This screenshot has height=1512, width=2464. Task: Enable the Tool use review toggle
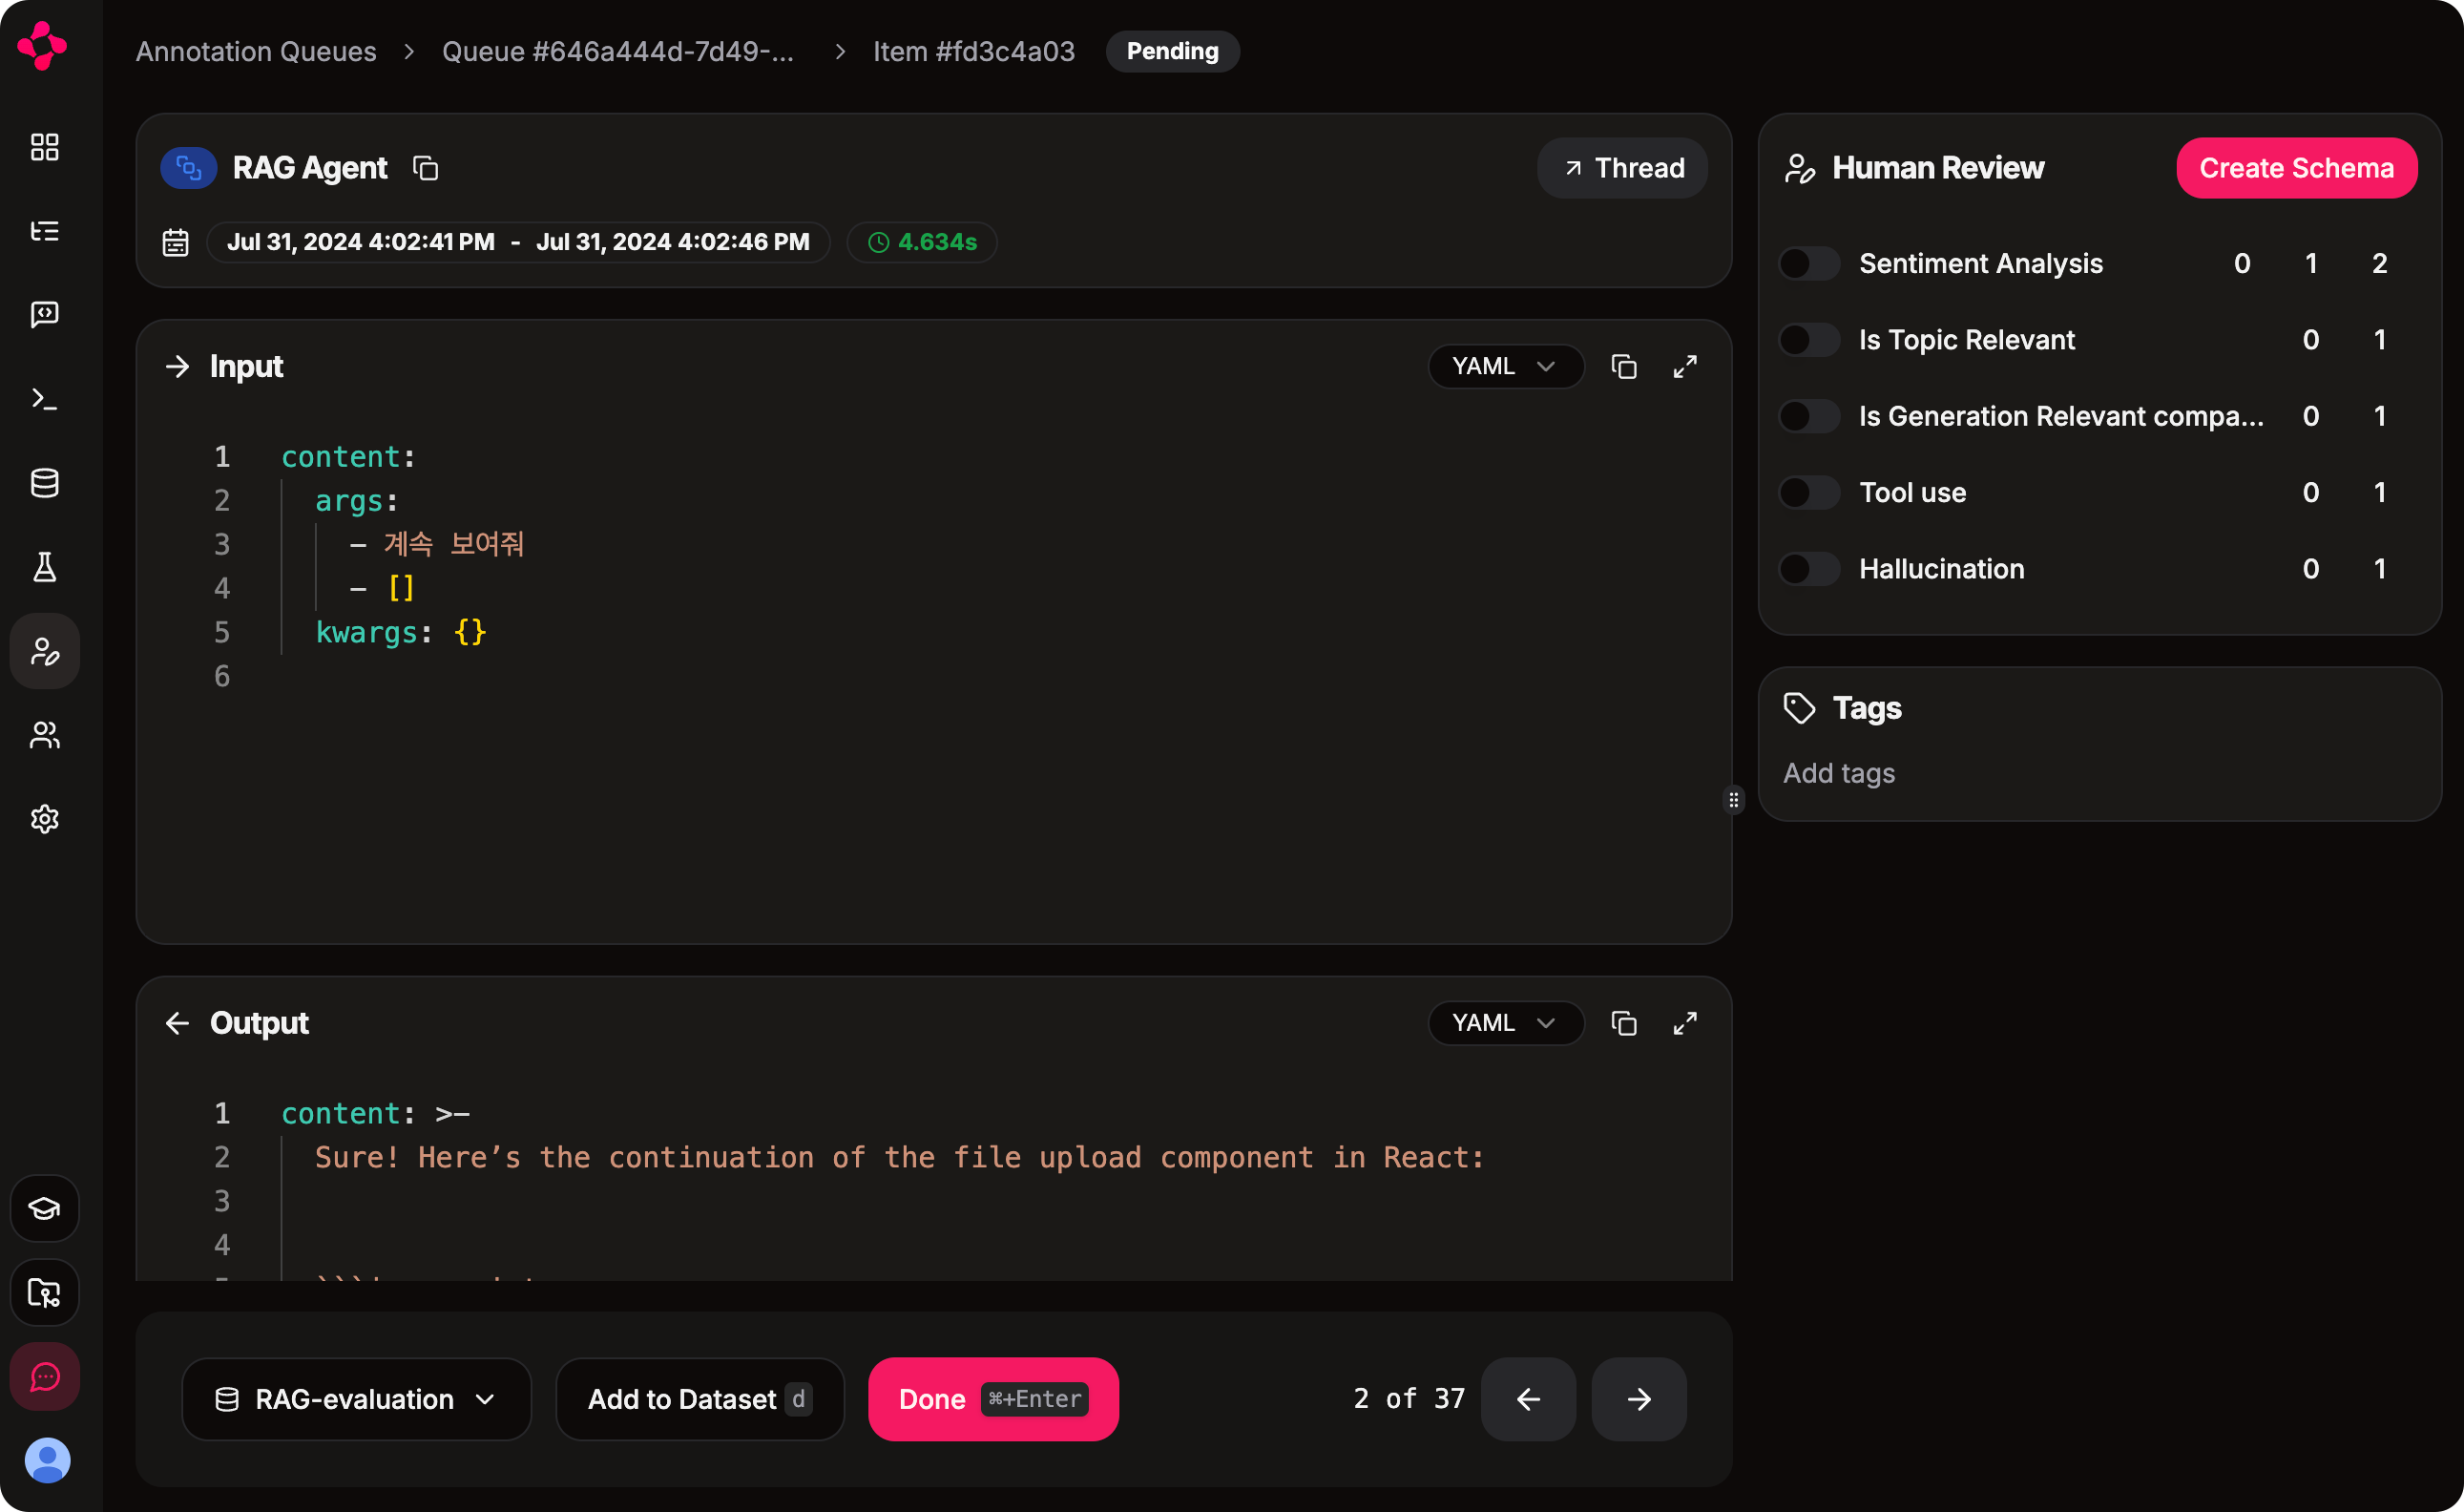tap(1808, 492)
